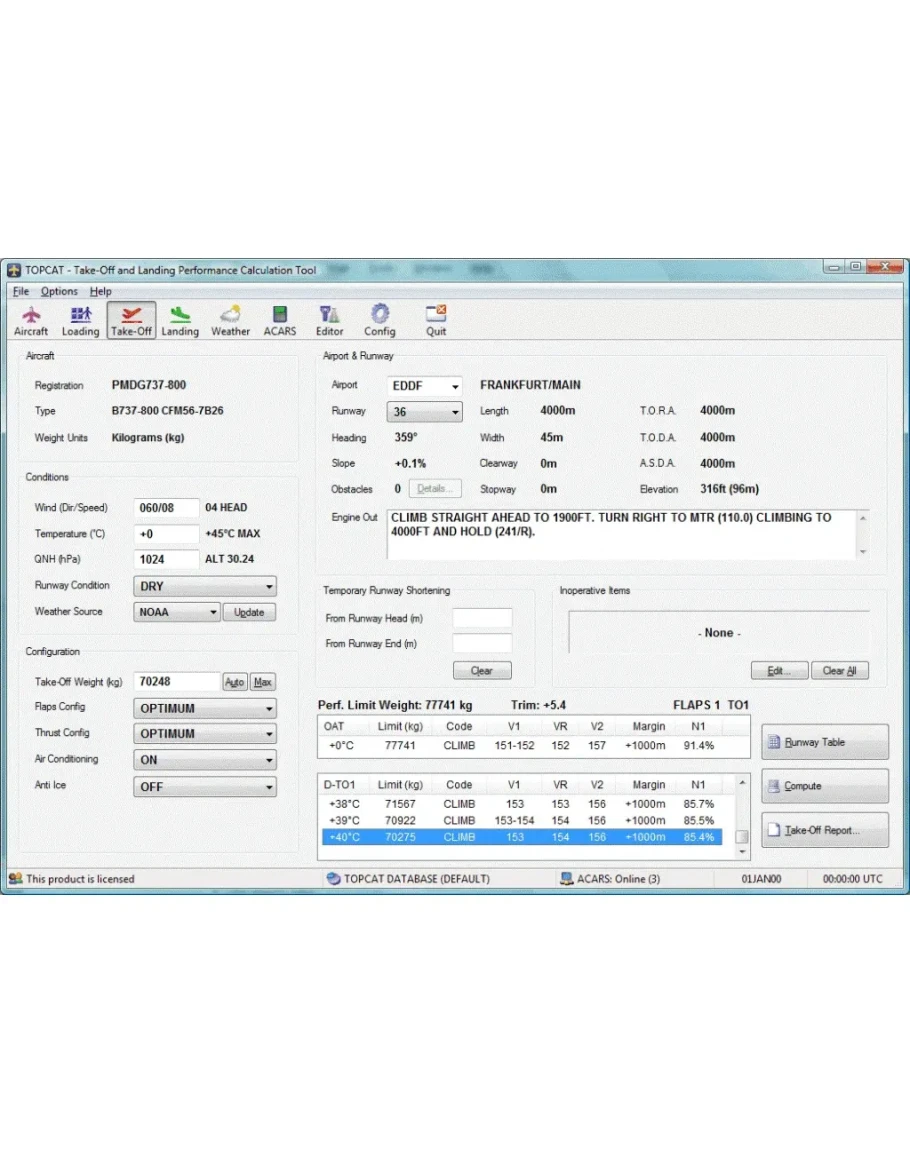Screen dimensions: 910x1155
Task: Click the Take-Off Report button
Action: (824, 830)
